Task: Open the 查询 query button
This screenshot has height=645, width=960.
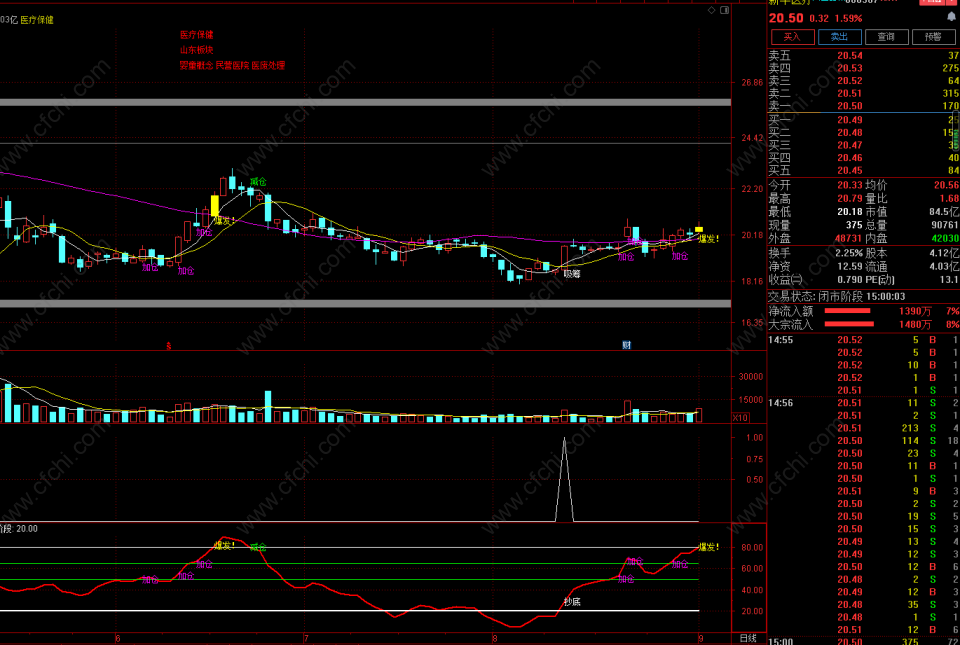Action: point(886,37)
